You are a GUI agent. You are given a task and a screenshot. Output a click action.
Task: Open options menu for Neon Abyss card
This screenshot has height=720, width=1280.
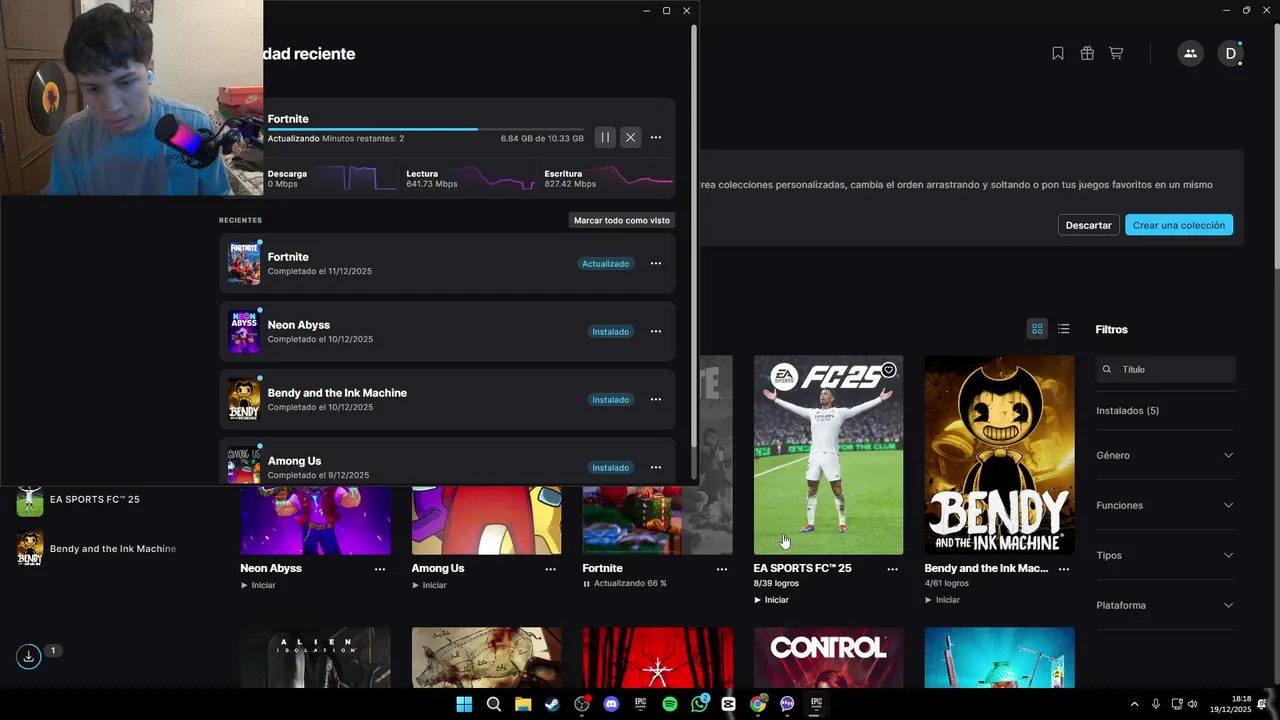[380, 569]
